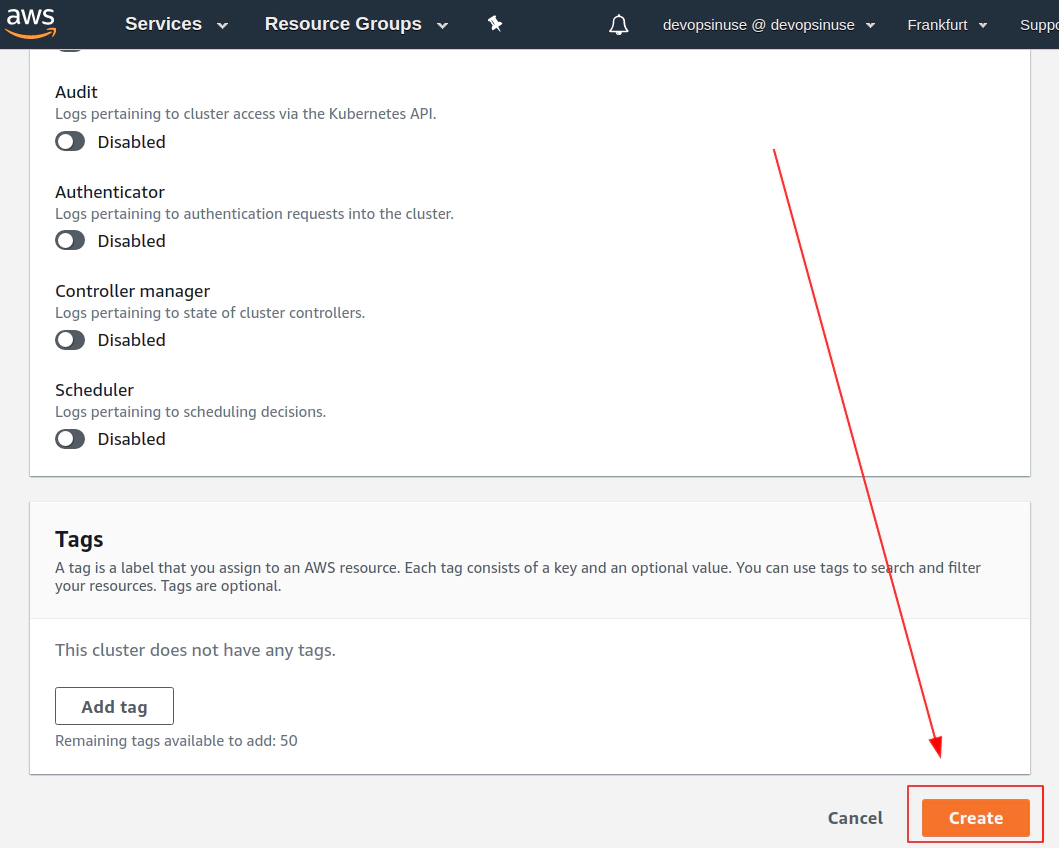The width and height of the screenshot is (1059, 848).
Task: Click the partially hidden toggle at top
Action: 70,49
